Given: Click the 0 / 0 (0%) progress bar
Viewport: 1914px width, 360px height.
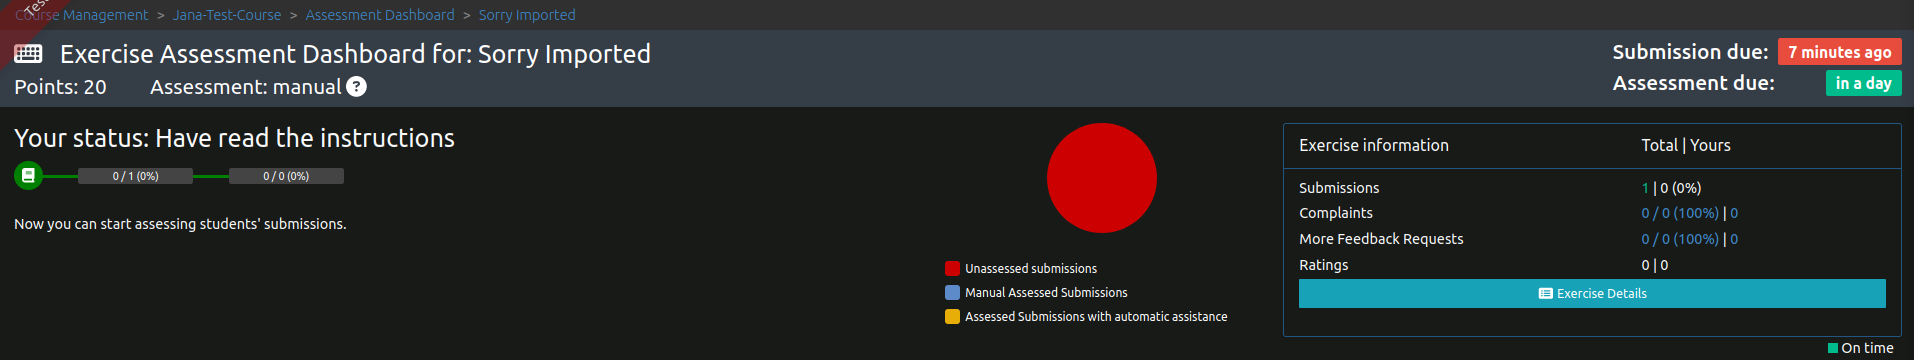Looking at the screenshot, I should 286,176.
